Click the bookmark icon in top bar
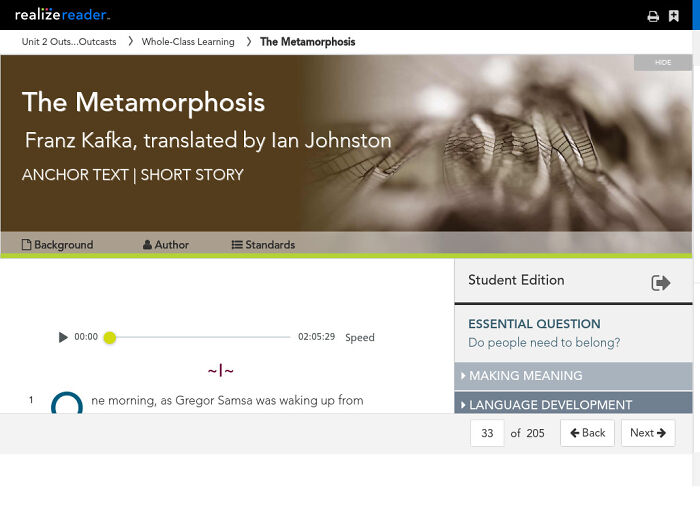 (674, 16)
